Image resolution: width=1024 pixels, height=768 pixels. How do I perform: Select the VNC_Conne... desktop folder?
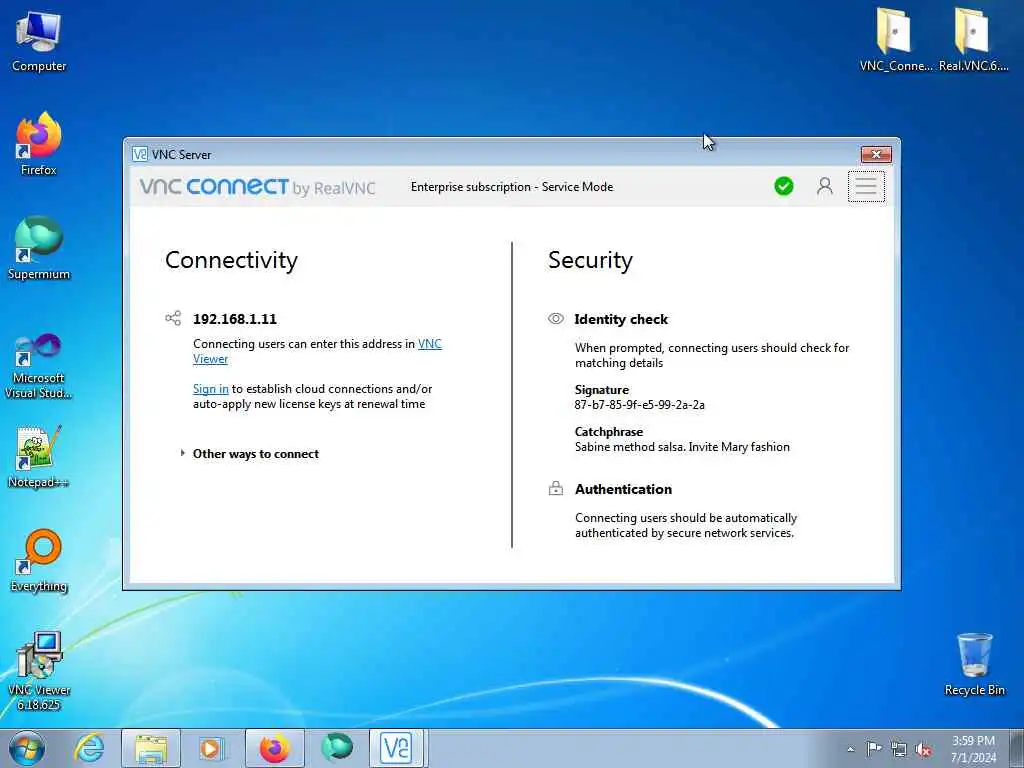click(x=895, y=39)
